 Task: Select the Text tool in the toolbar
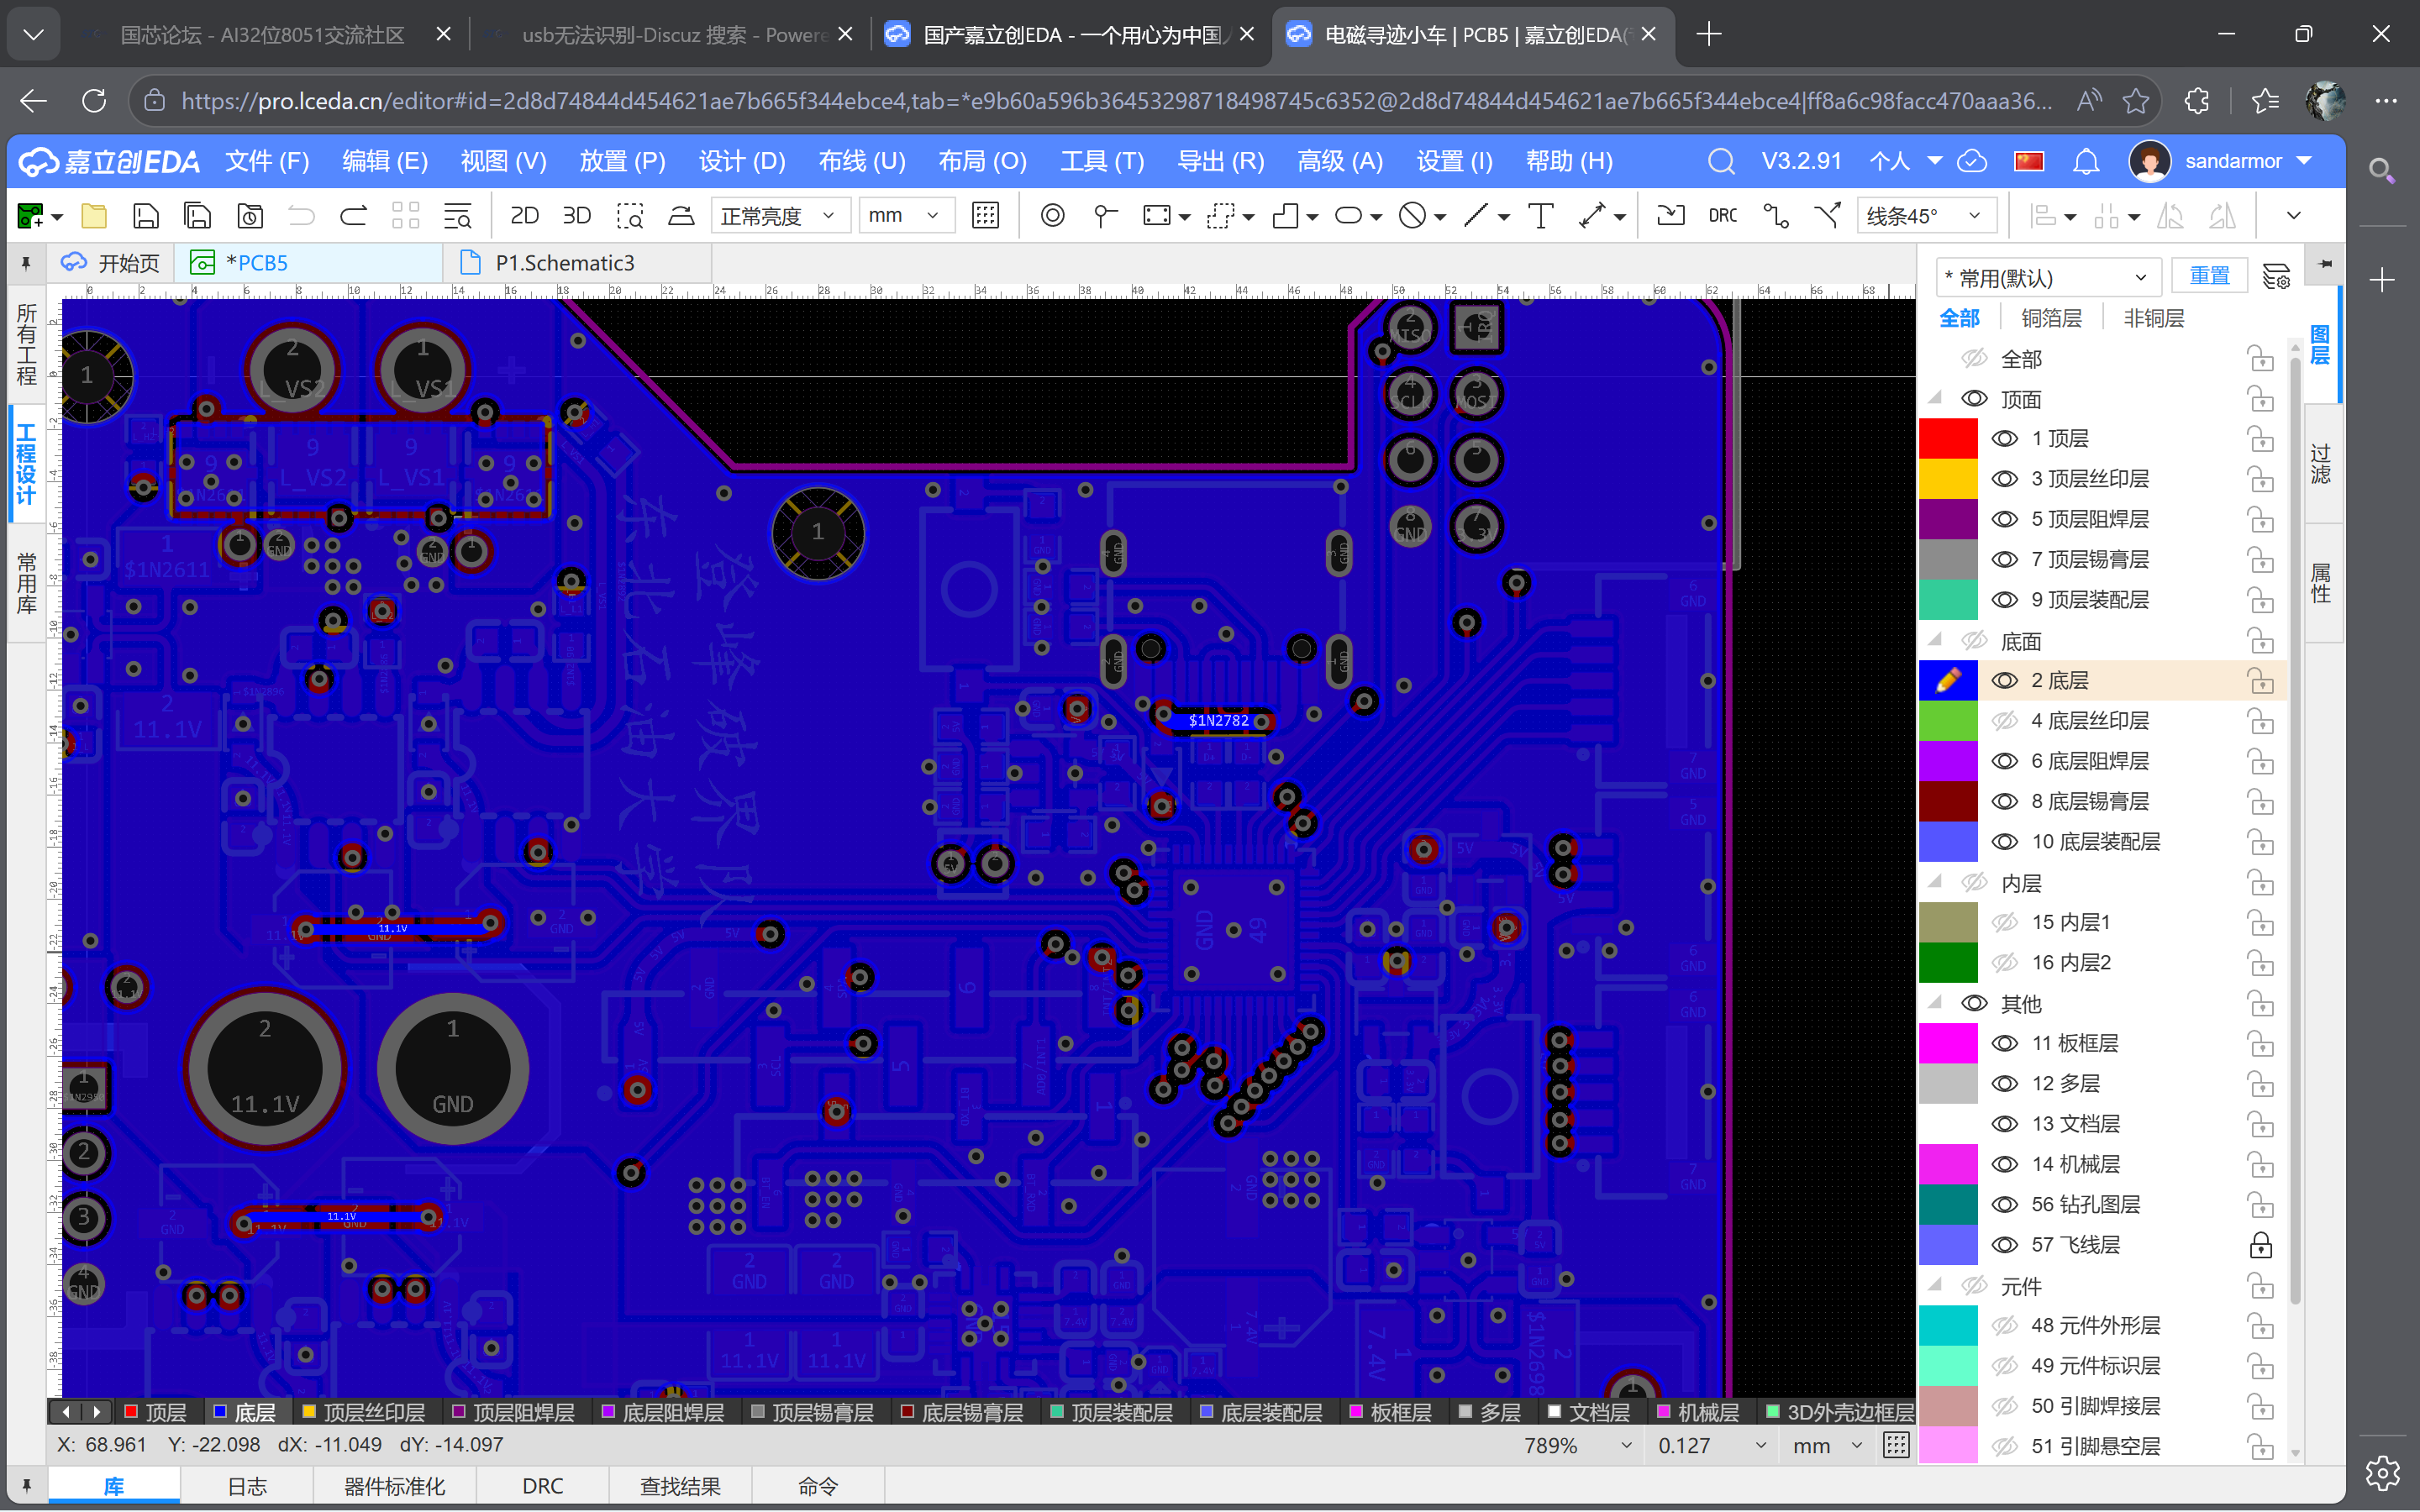point(1540,215)
